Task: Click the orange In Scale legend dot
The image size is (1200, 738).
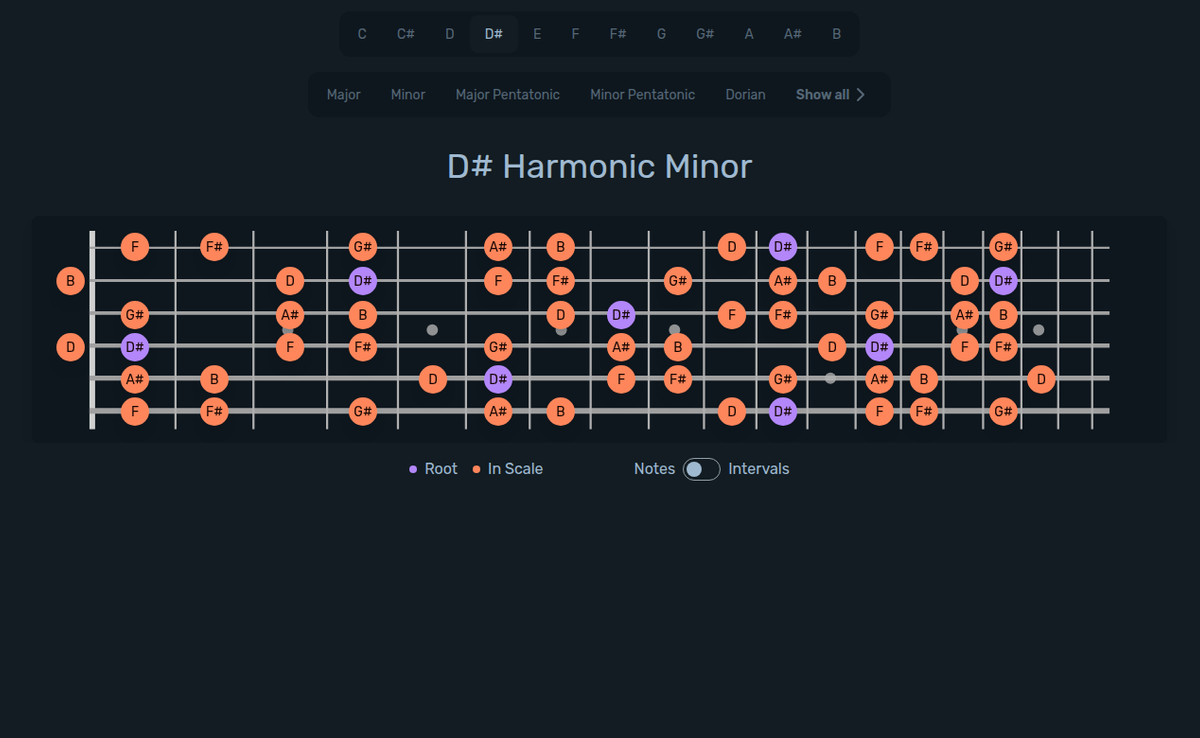Action: pyautogui.click(x=474, y=468)
